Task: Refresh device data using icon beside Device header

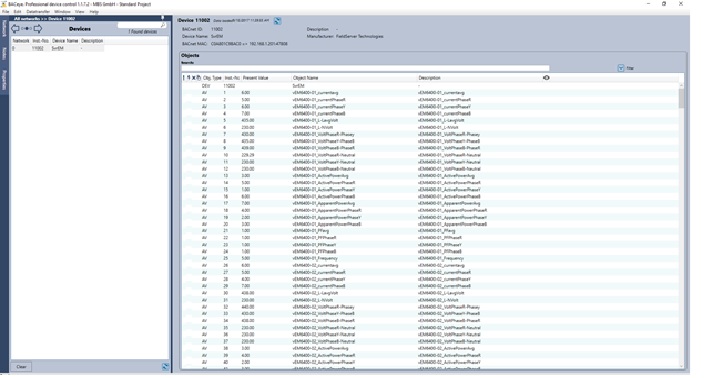Action: point(277,21)
